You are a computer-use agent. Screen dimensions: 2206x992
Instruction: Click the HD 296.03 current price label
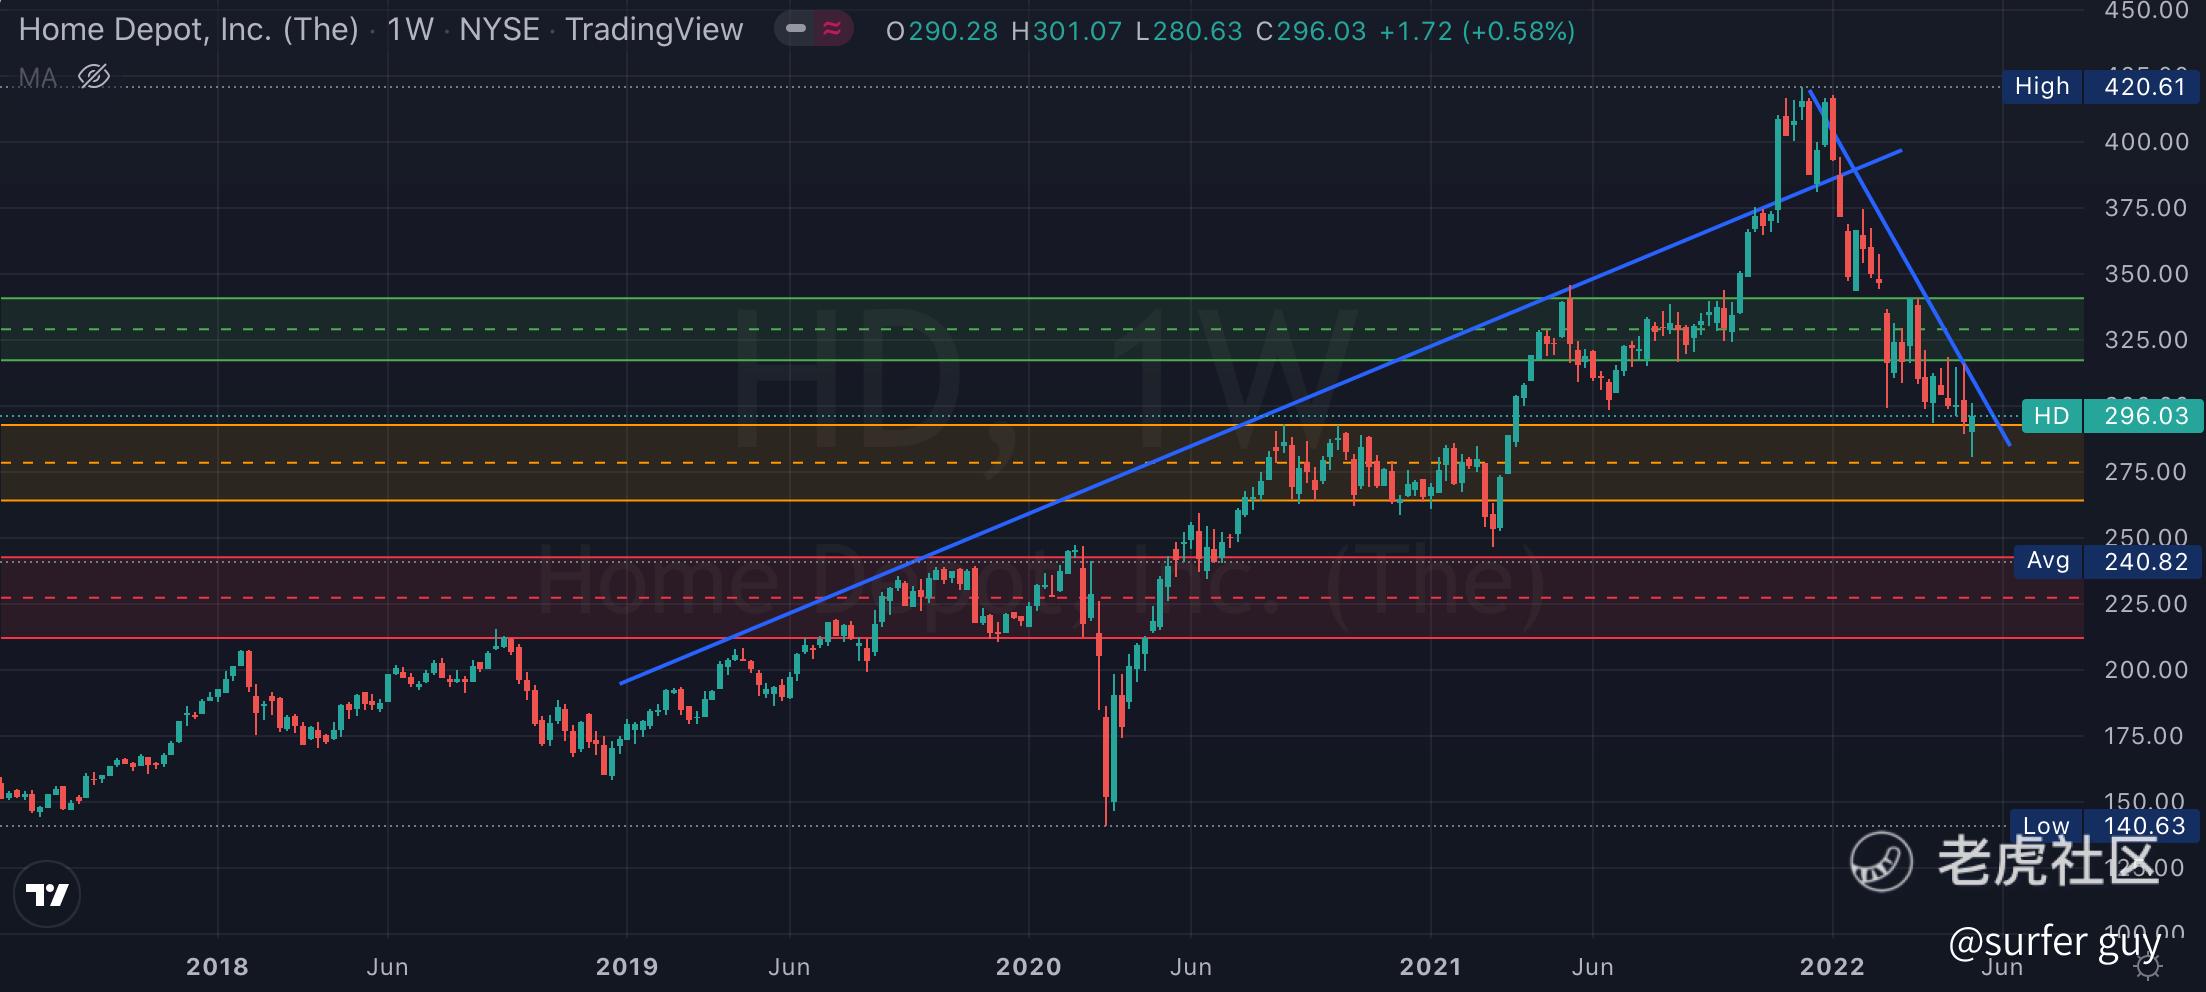point(2112,416)
